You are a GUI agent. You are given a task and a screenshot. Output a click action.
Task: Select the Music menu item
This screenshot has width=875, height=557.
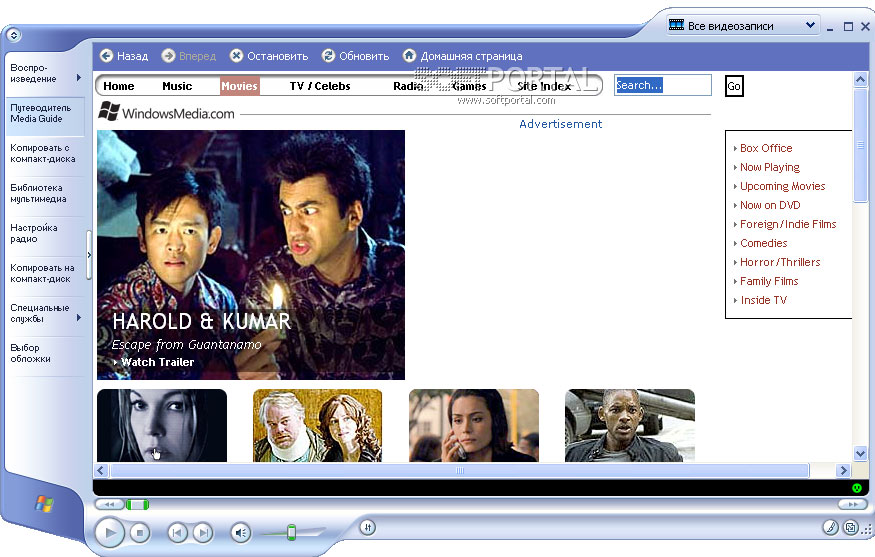pos(177,86)
